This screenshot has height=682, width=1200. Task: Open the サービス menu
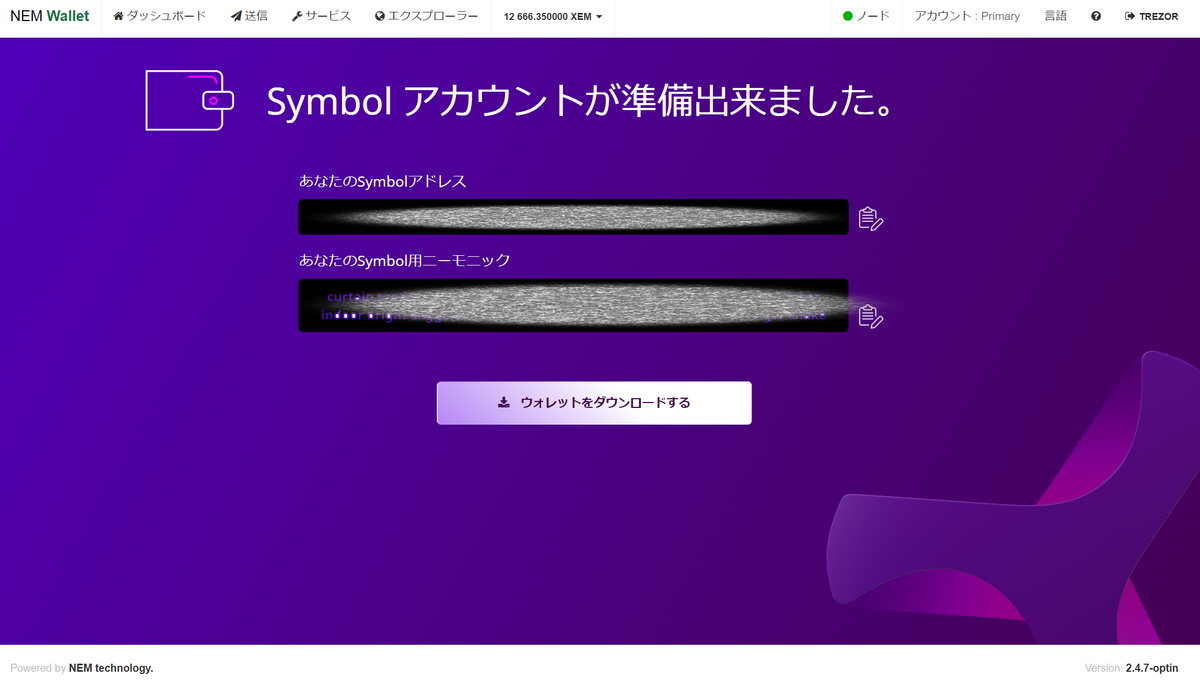321,16
